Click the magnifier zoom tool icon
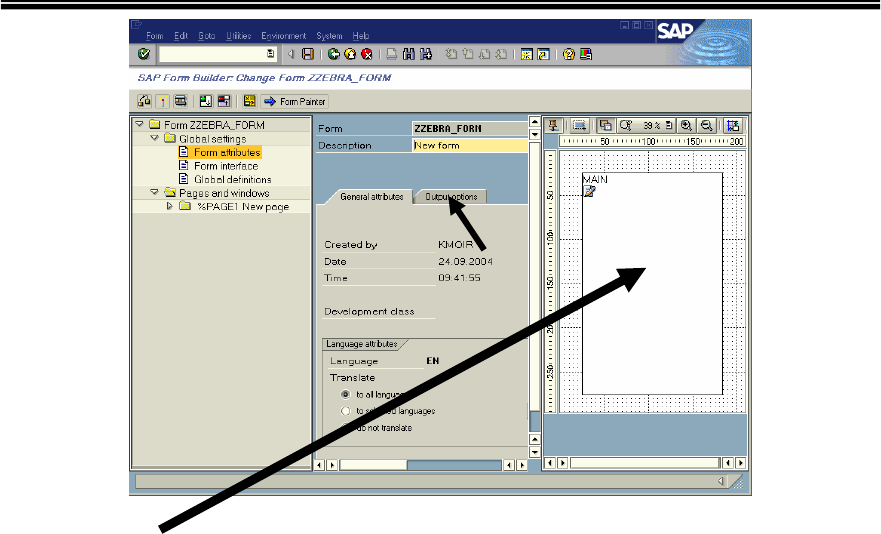 pos(625,125)
